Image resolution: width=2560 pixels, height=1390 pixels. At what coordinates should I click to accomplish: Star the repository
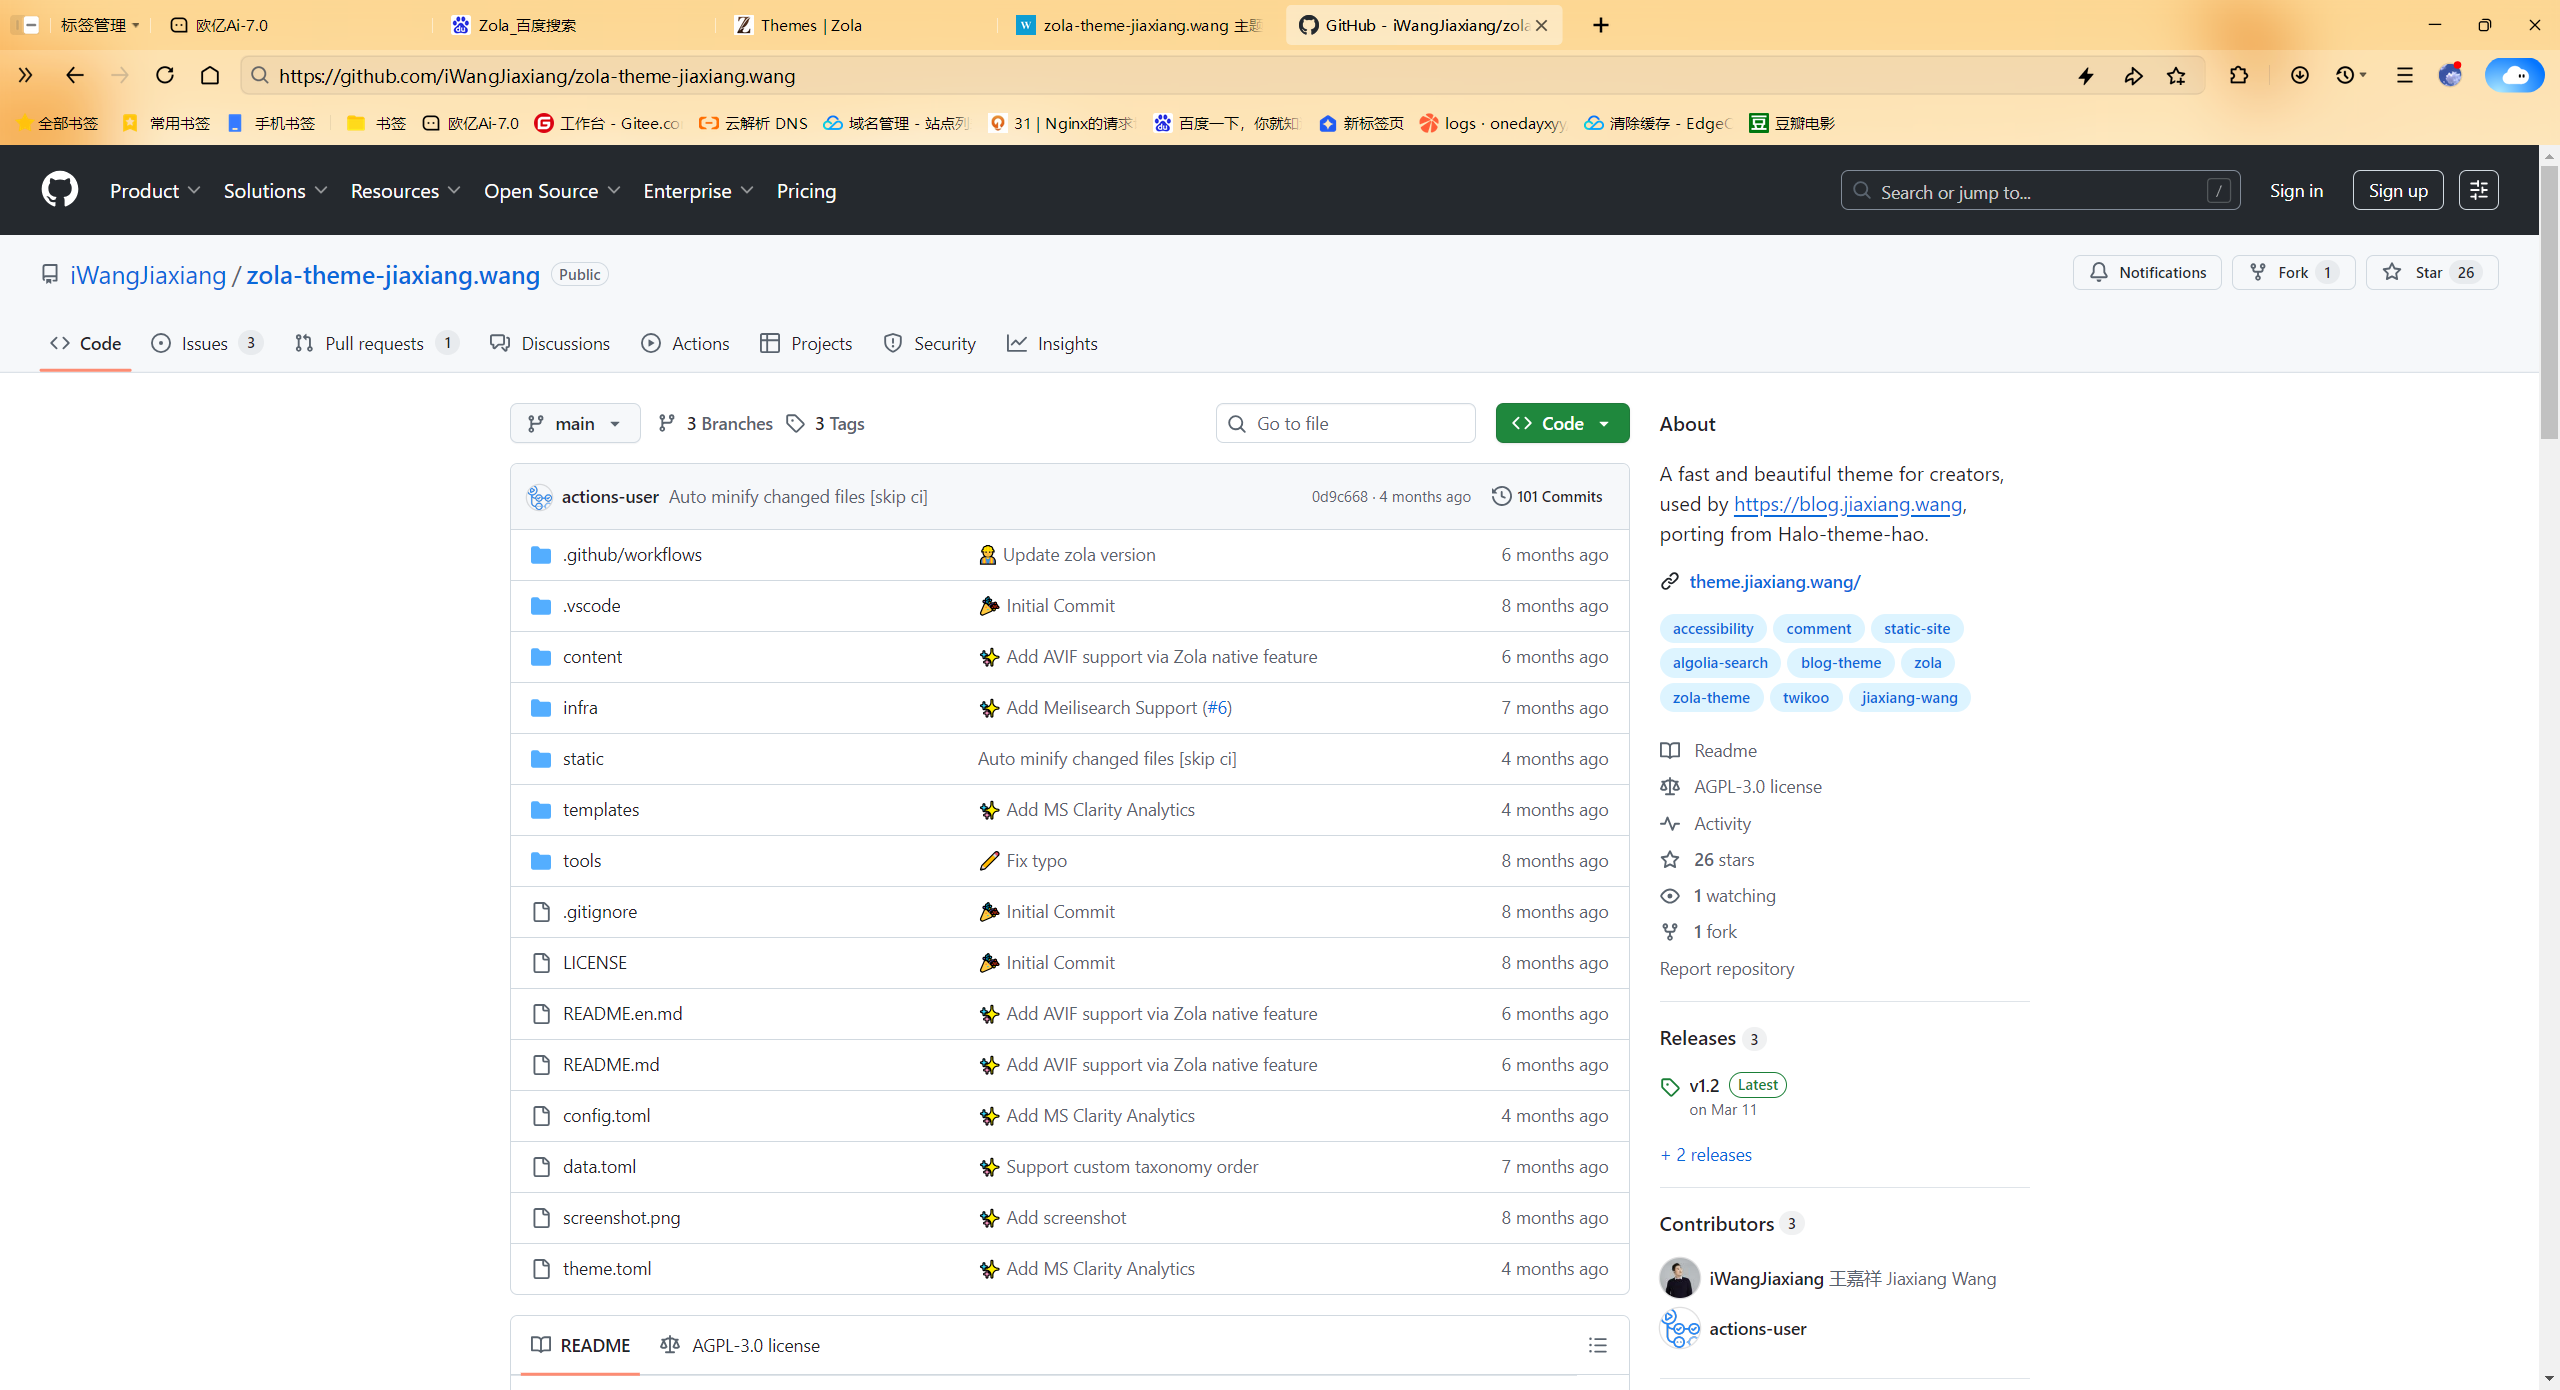point(2432,272)
